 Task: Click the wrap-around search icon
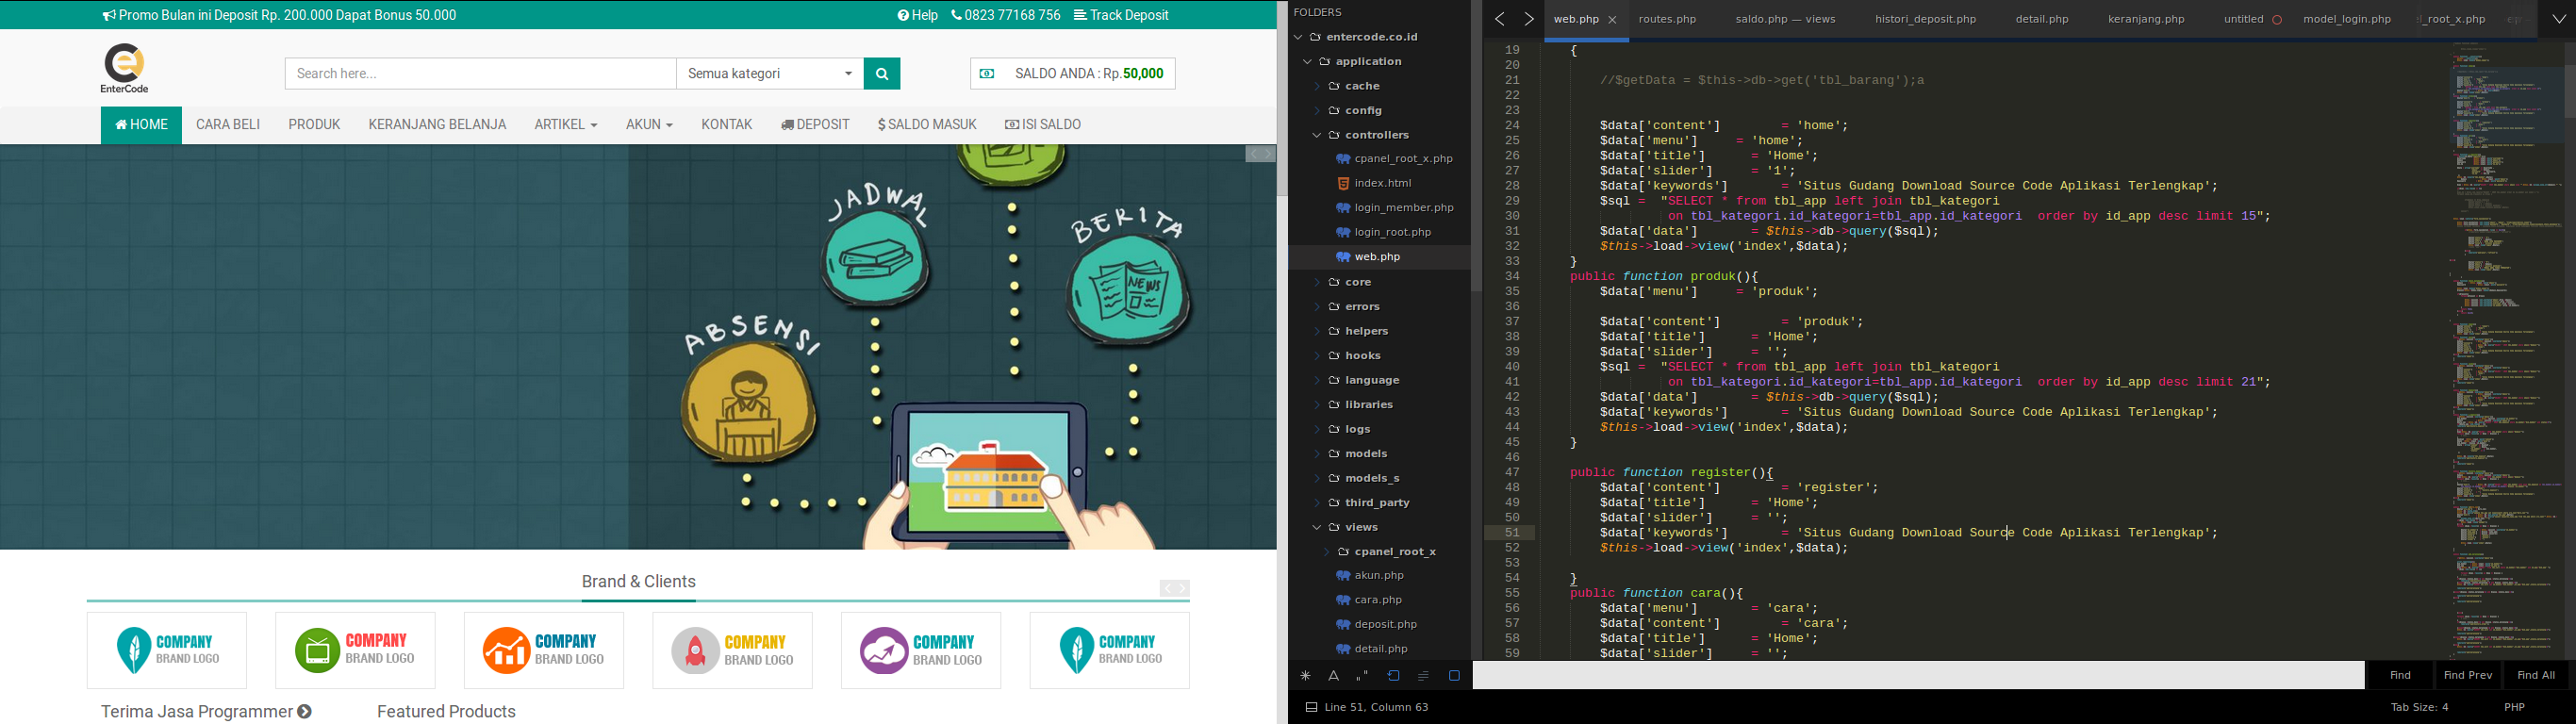pyautogui.click(x=1393, y=676)
